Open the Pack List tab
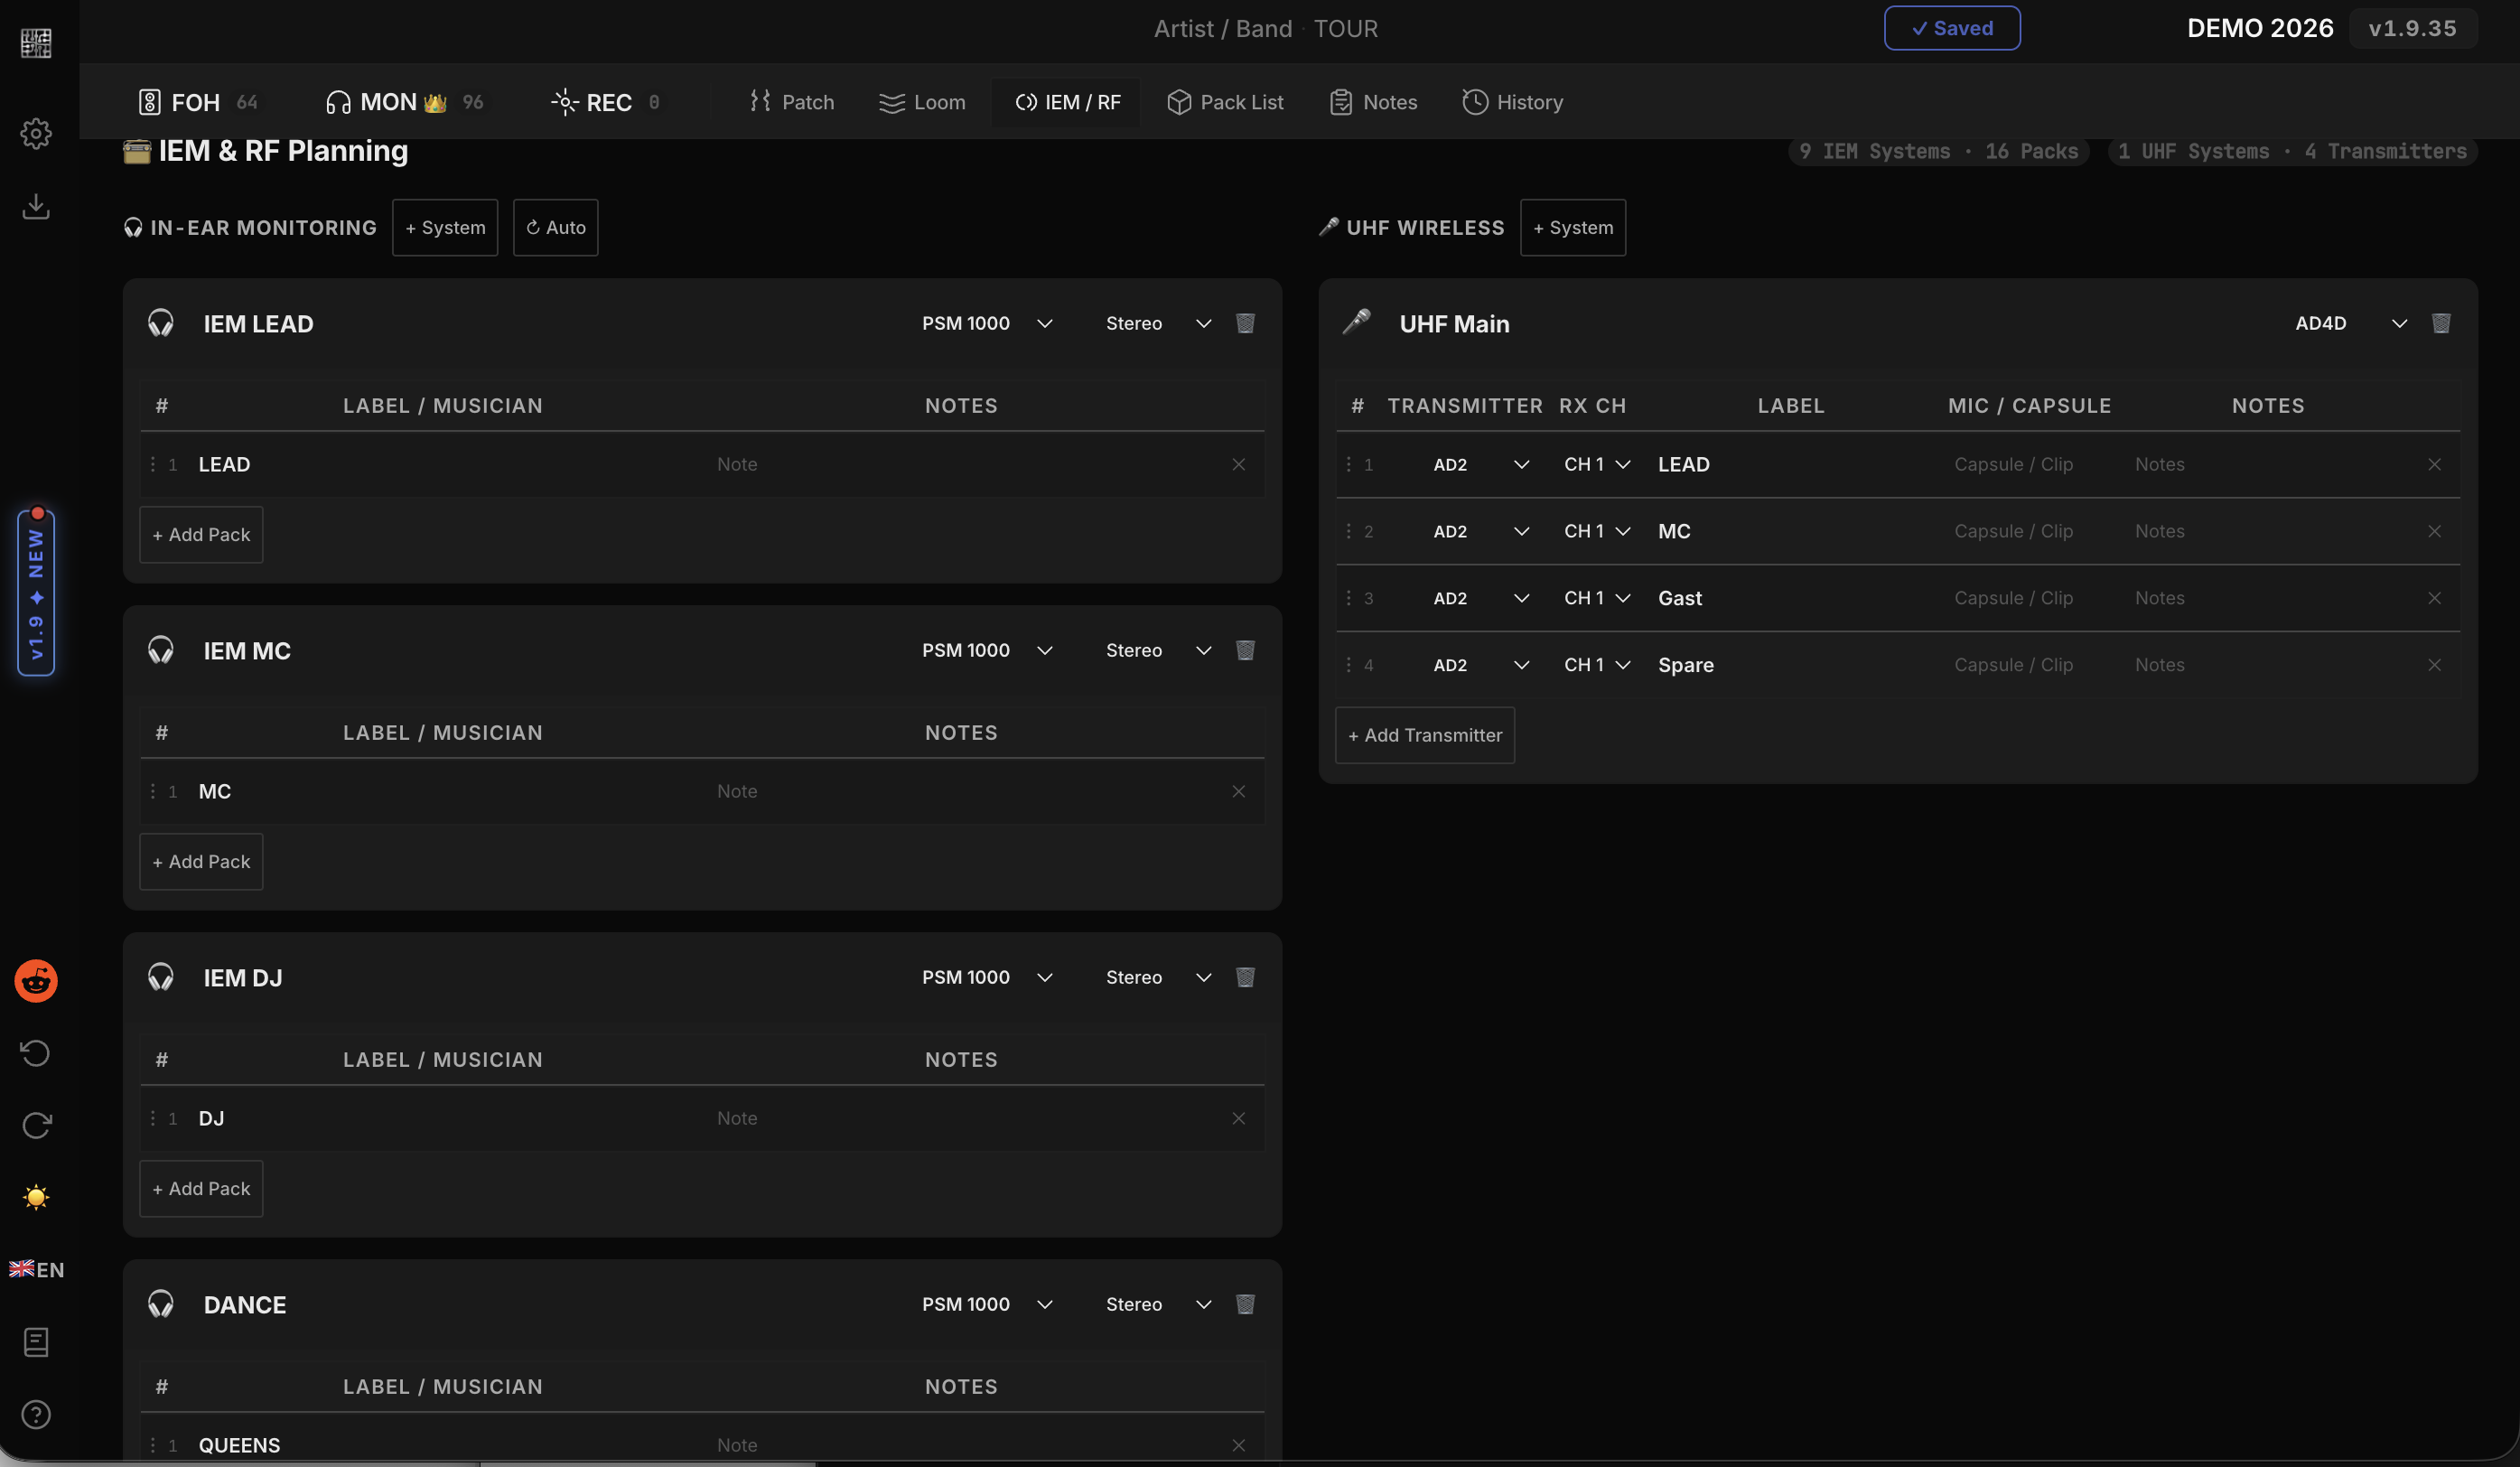This screenshot has width=2520, height=1467. coord(1225,102)
